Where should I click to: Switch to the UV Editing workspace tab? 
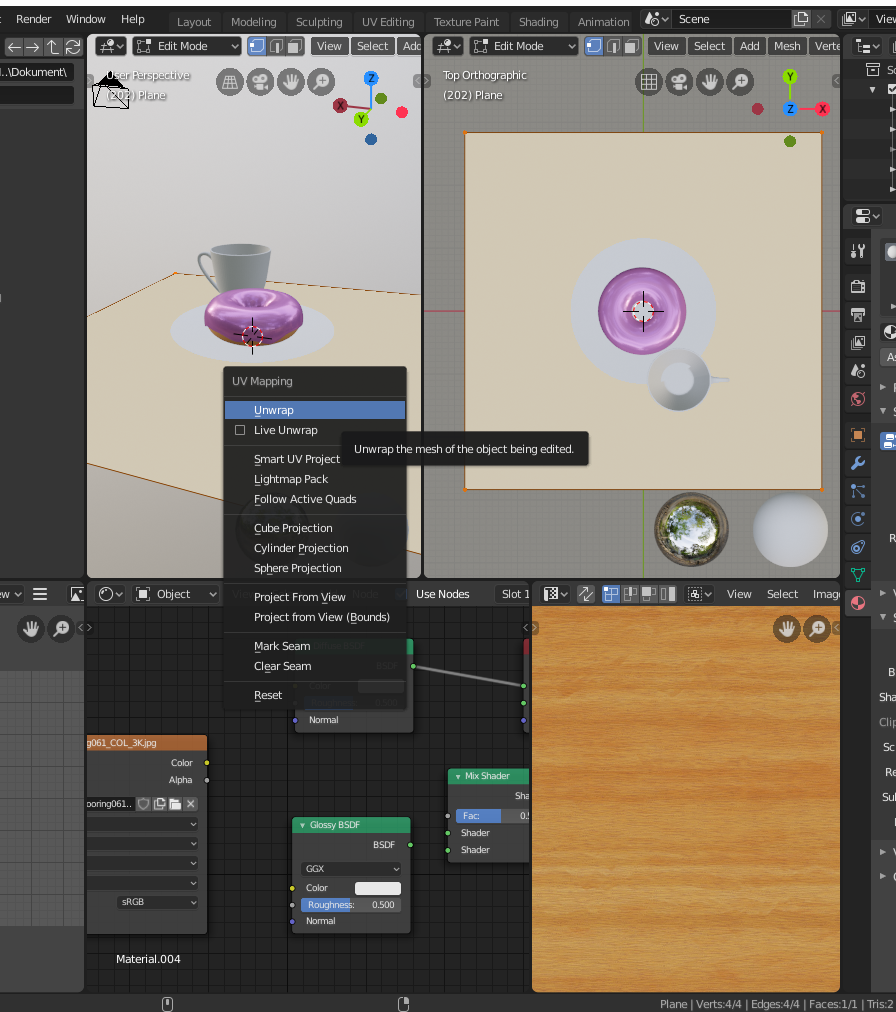click(388, 21)
